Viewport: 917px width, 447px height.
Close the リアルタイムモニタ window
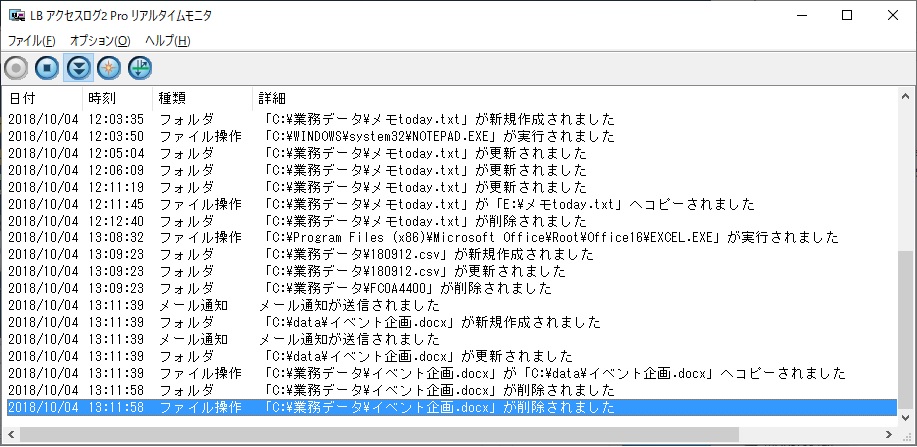tap(892, 16)
